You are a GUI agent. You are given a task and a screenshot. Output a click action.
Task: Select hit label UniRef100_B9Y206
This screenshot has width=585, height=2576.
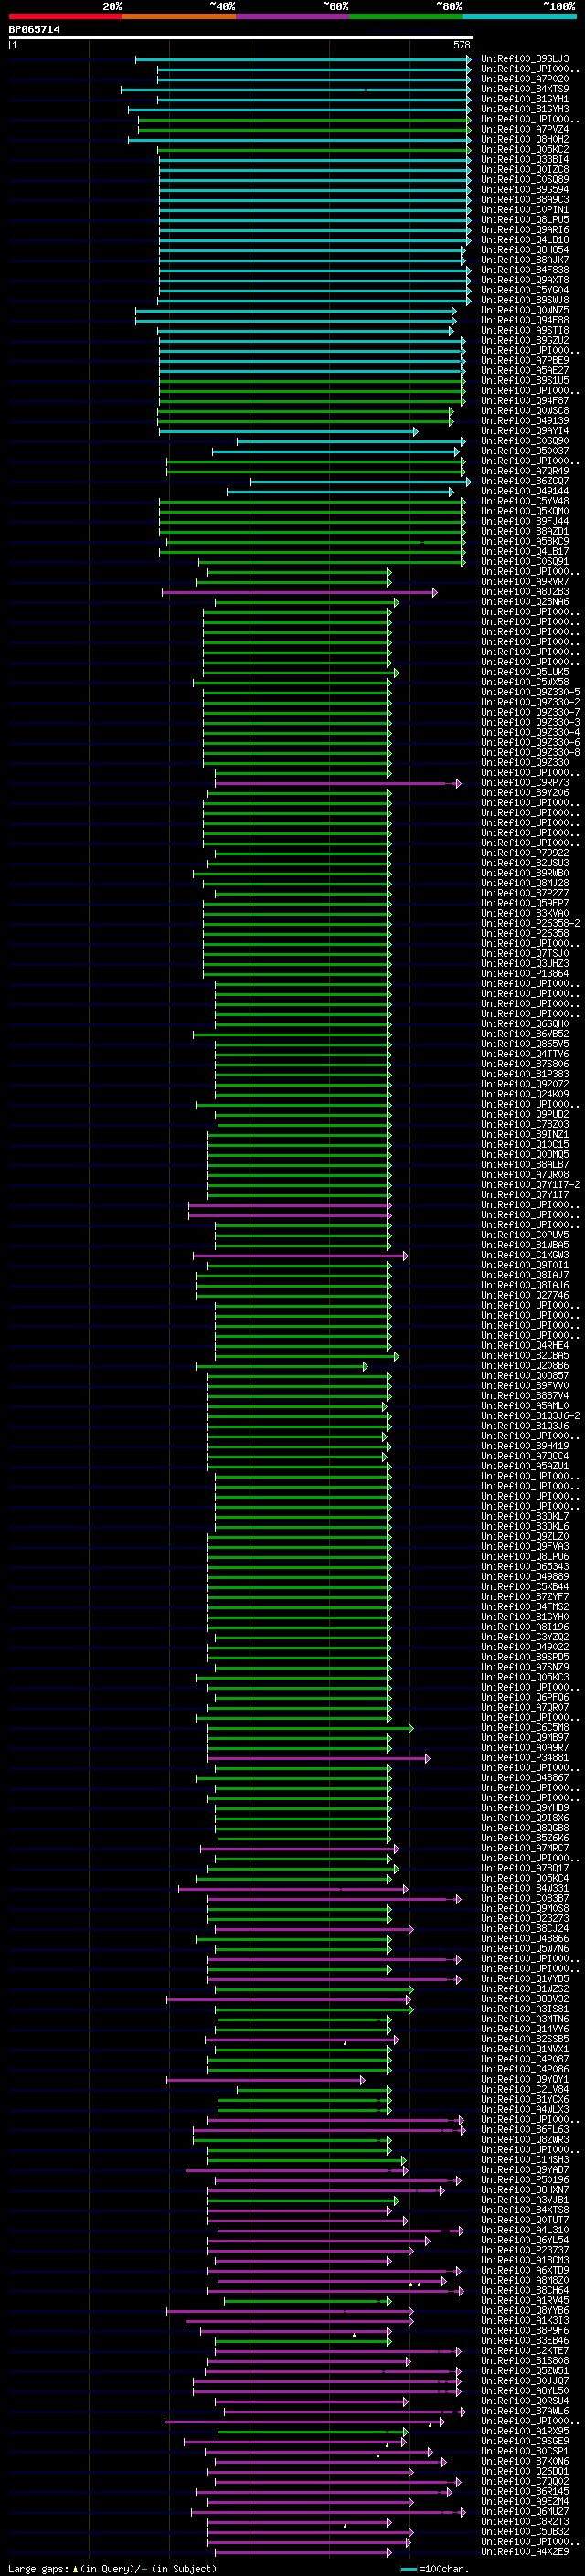tap(525, 793)
